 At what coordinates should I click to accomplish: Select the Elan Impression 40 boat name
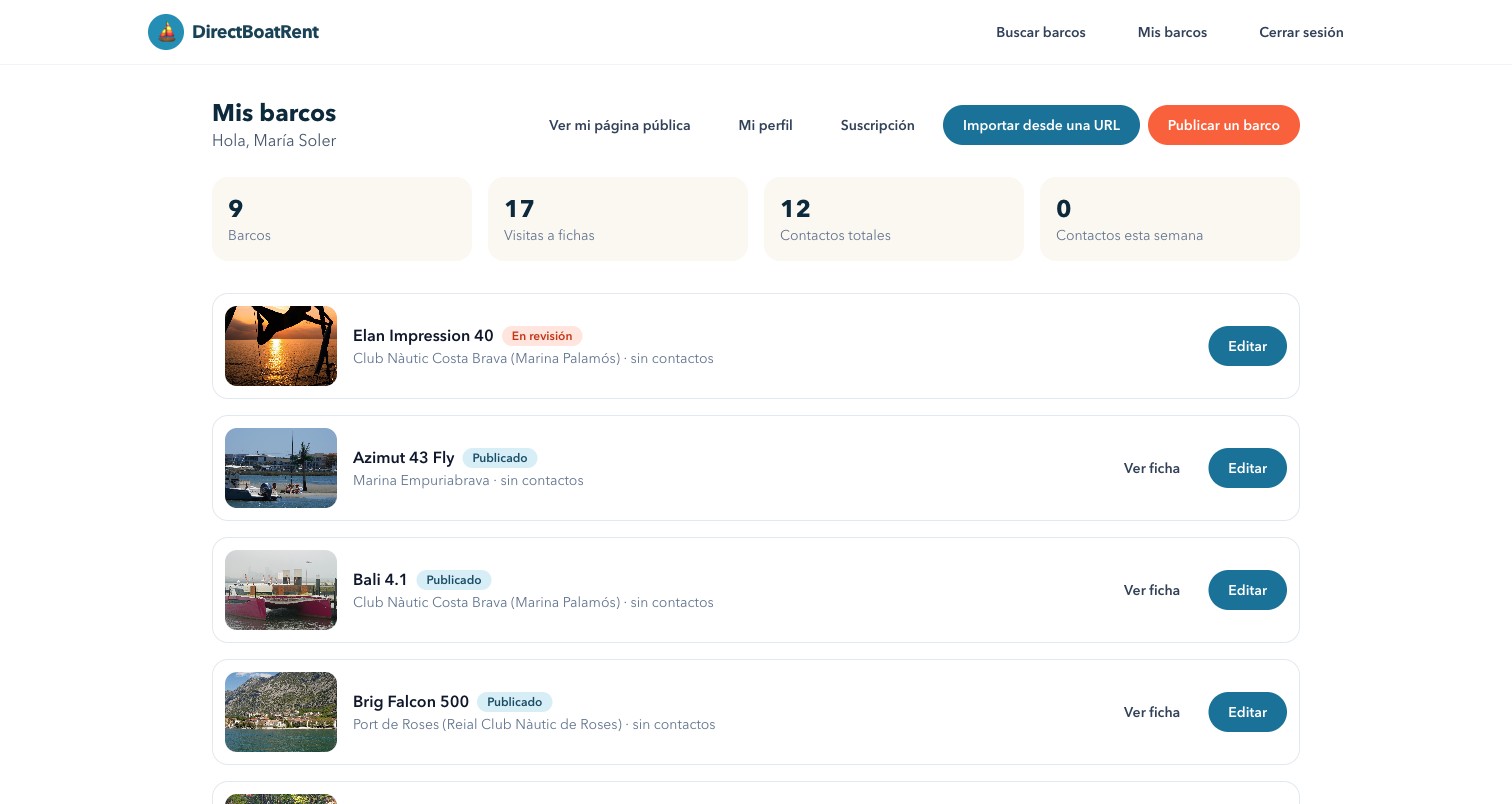point(423,336)
